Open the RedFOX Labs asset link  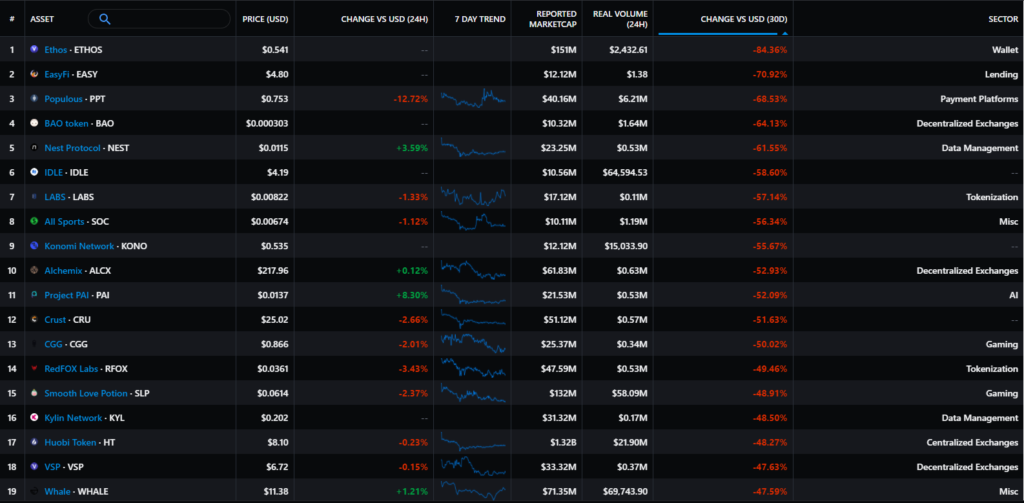click(71, 369)
